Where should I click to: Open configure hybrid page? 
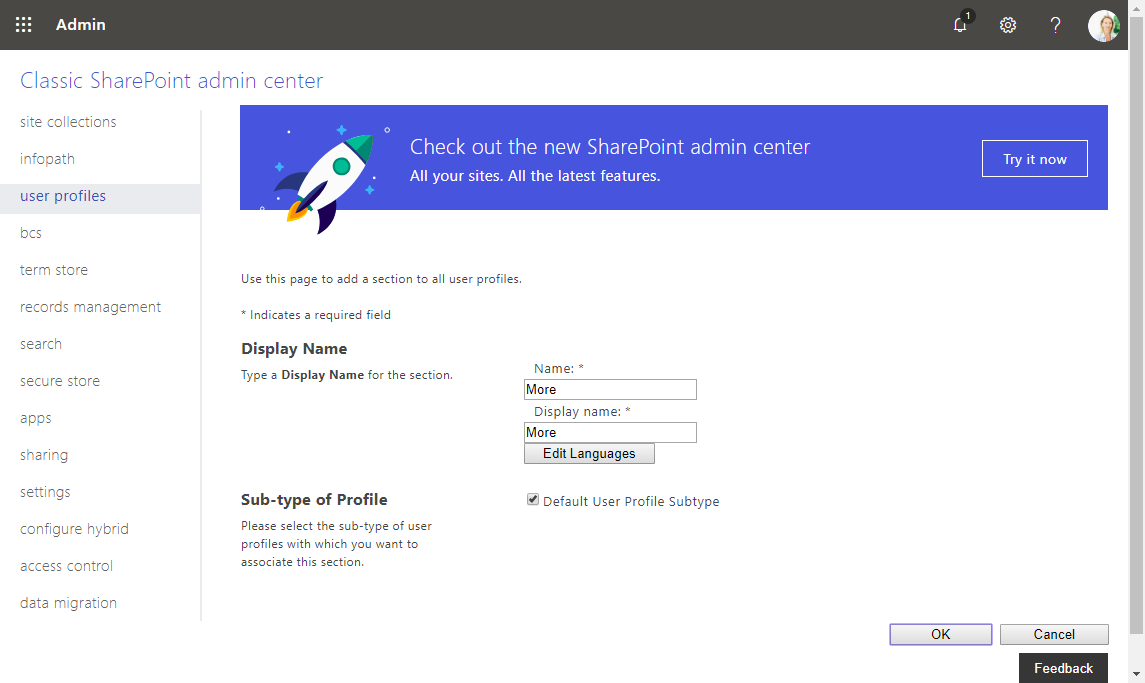pyautogui.click(x=74, y=529)
